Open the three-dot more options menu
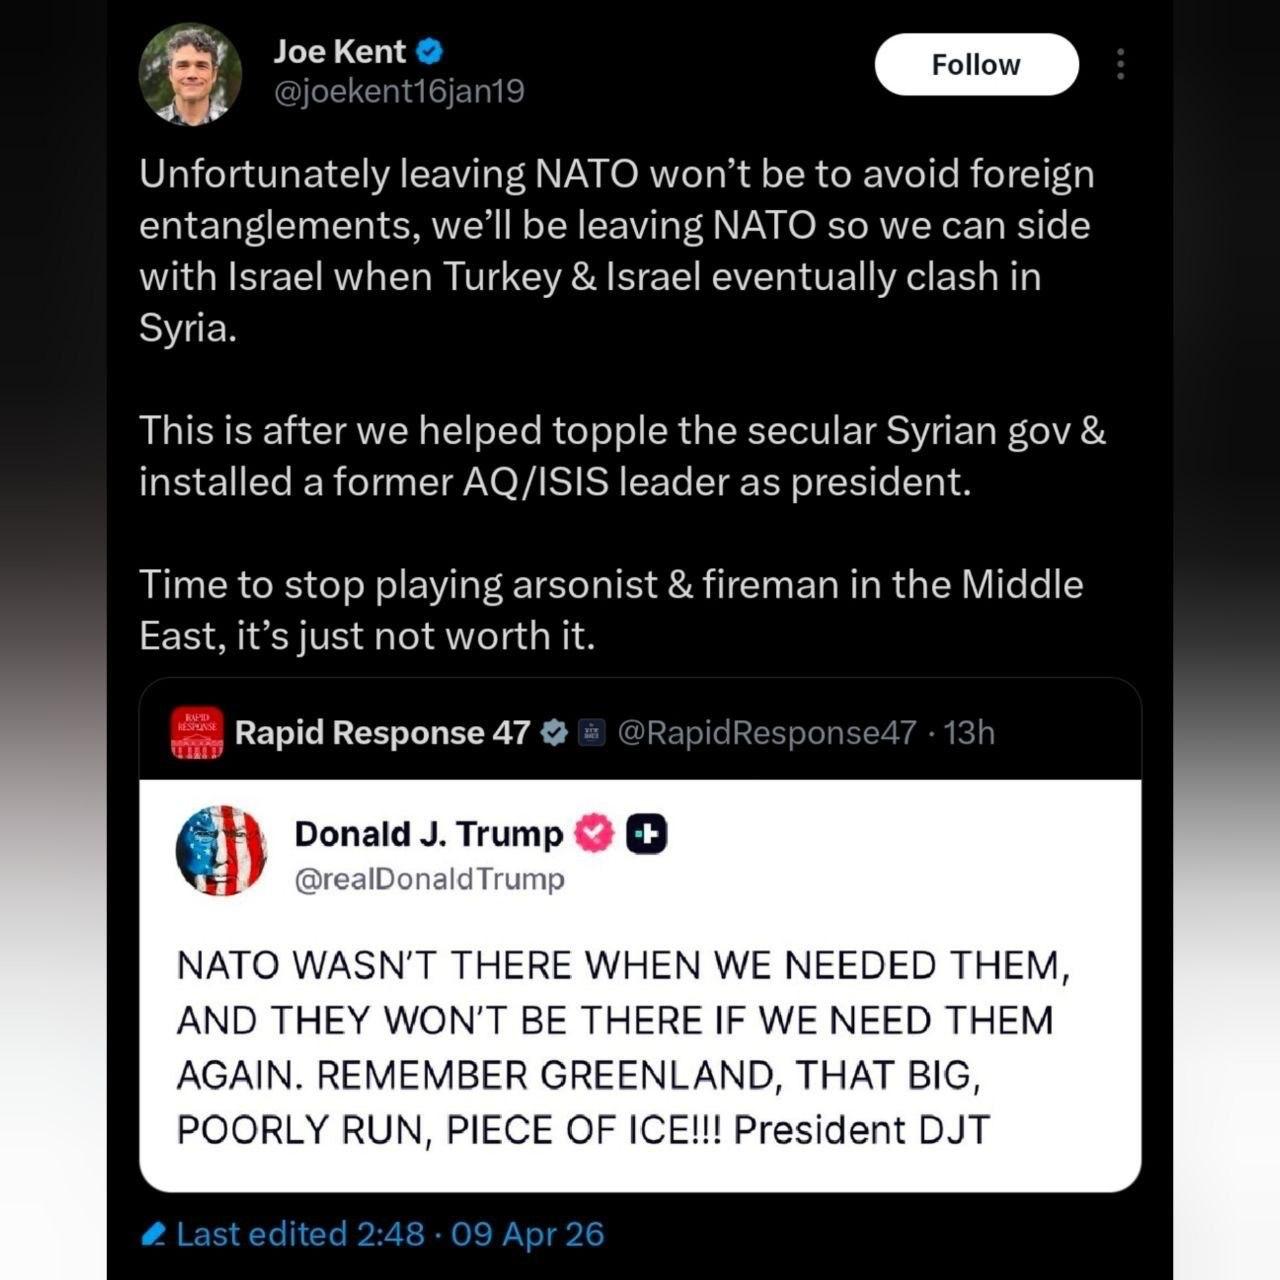1280x1280 pixels. [1120, 65]
